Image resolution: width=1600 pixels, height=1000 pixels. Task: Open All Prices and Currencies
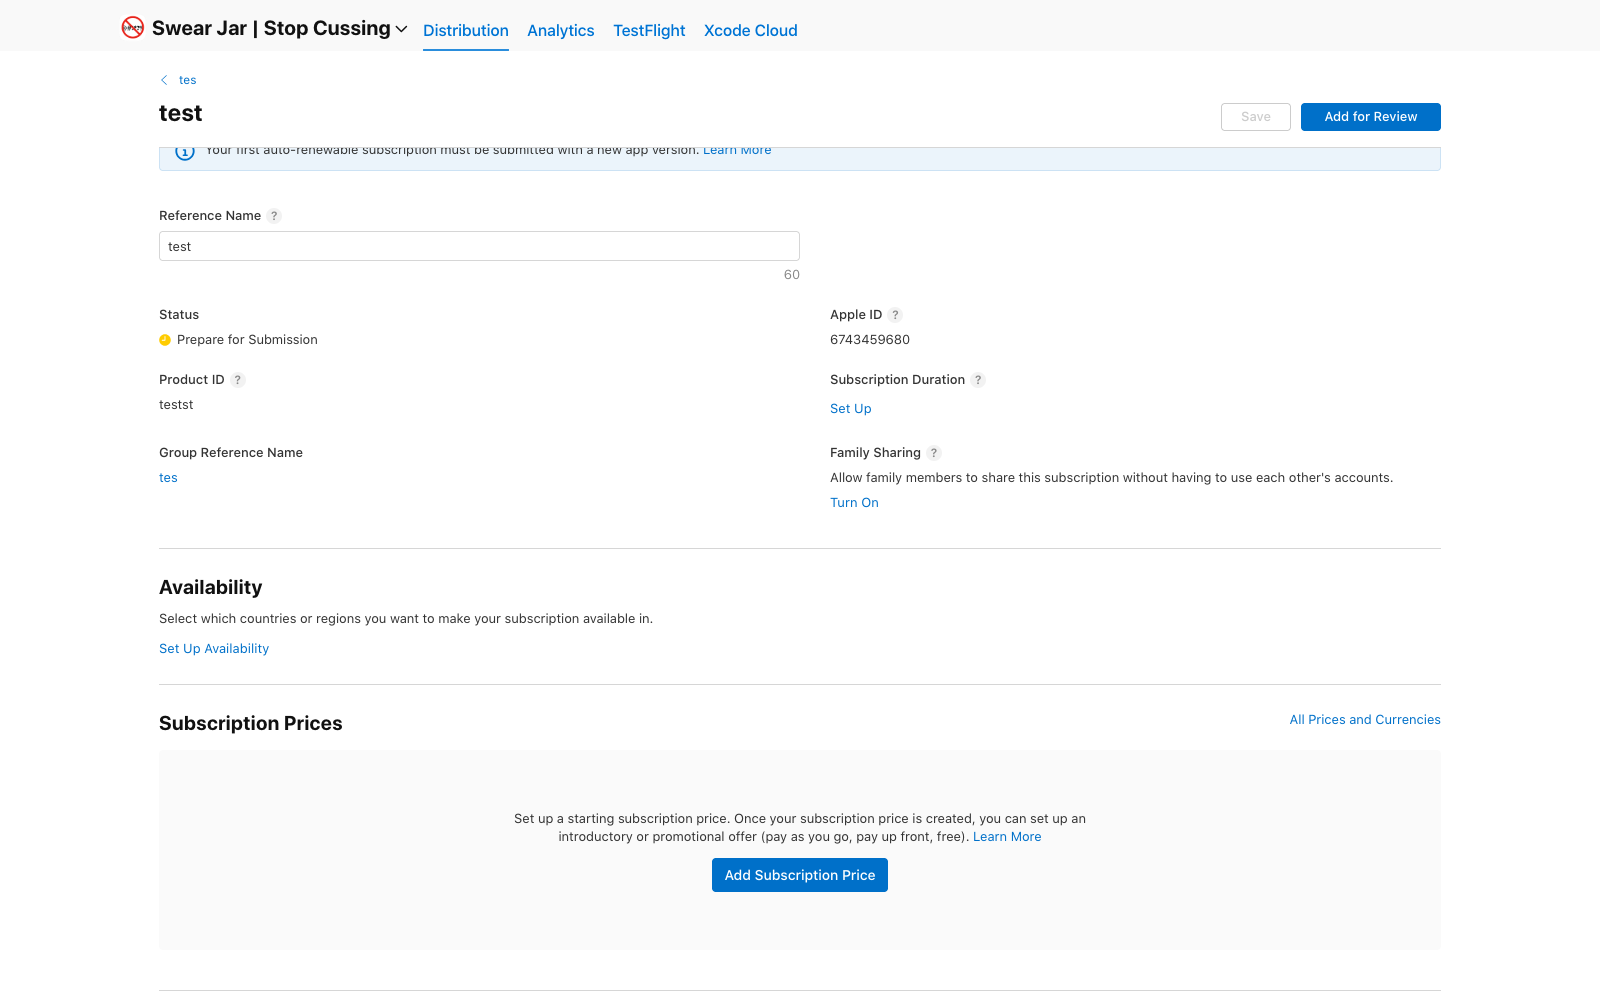1365,720
